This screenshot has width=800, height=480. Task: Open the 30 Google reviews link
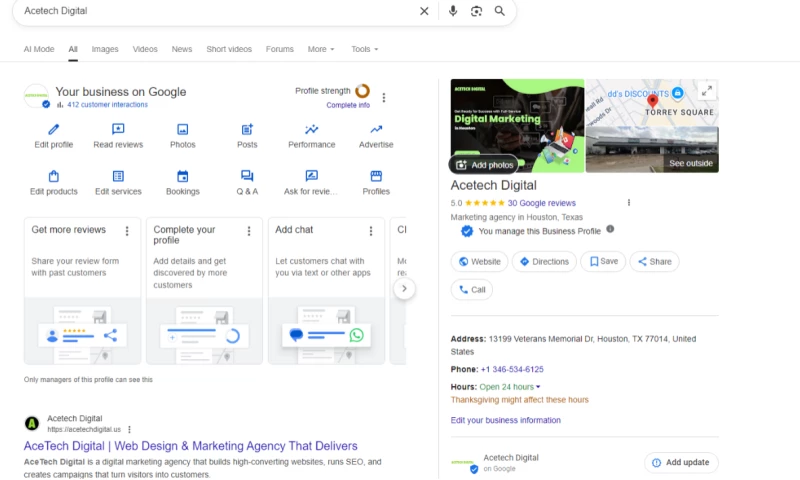pyautogui.click(x=541, y=203)
